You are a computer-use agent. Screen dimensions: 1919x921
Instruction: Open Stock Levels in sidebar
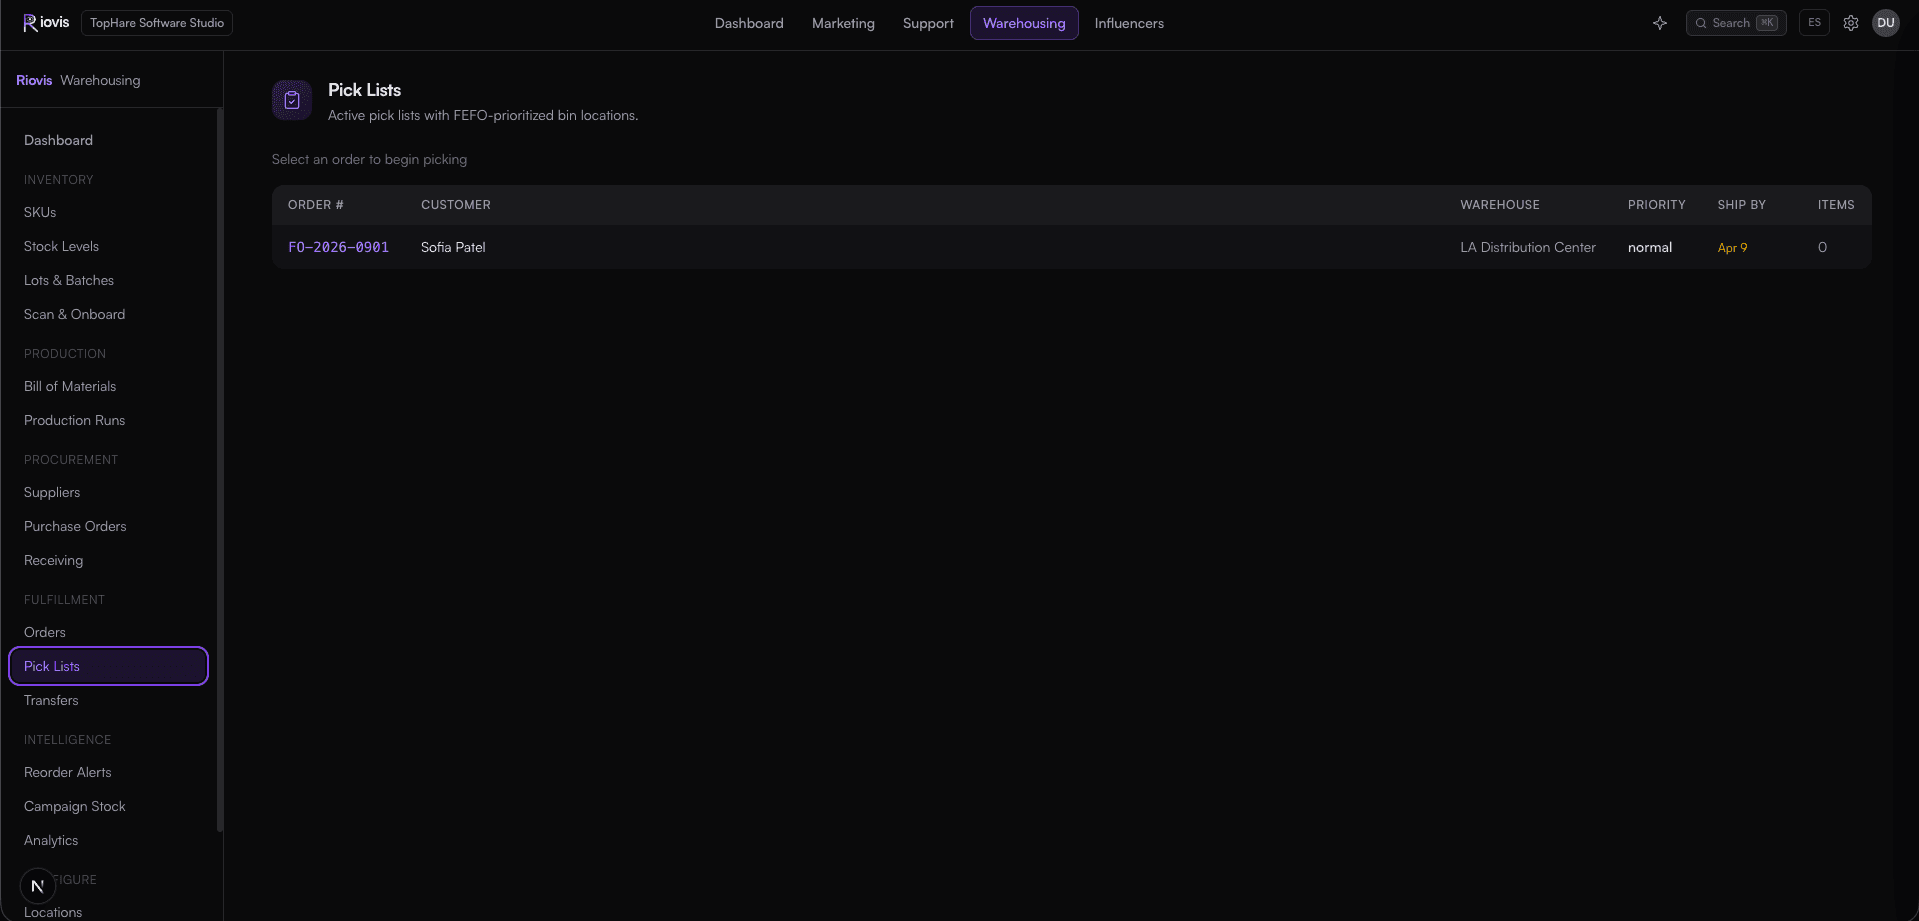(61, 246)
